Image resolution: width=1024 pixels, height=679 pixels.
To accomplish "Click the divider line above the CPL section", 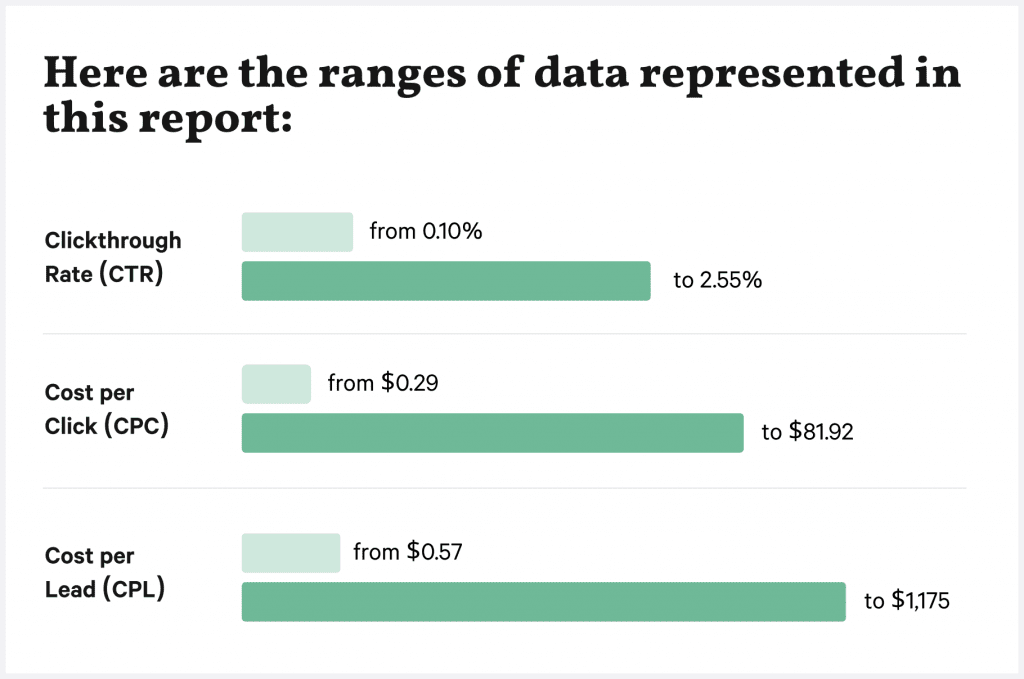I will (504, 488).
